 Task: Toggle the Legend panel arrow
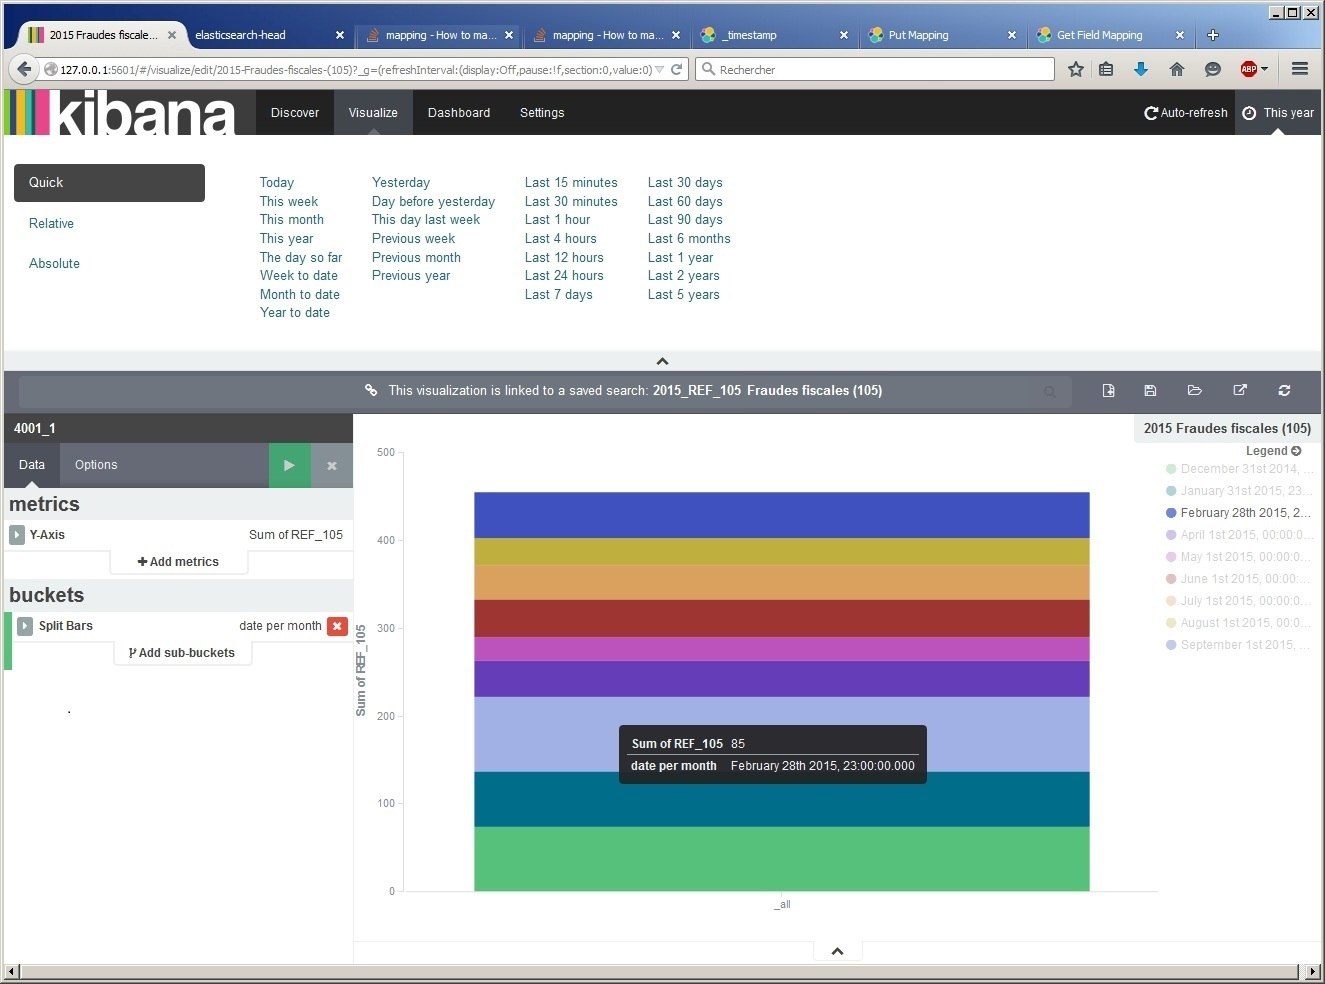(x=1296, y=451)
